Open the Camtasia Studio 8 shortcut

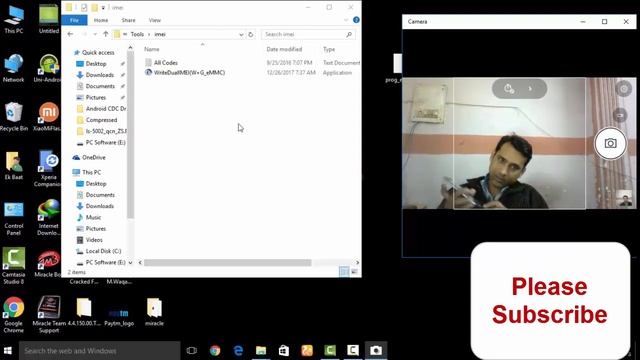(13, 266)
